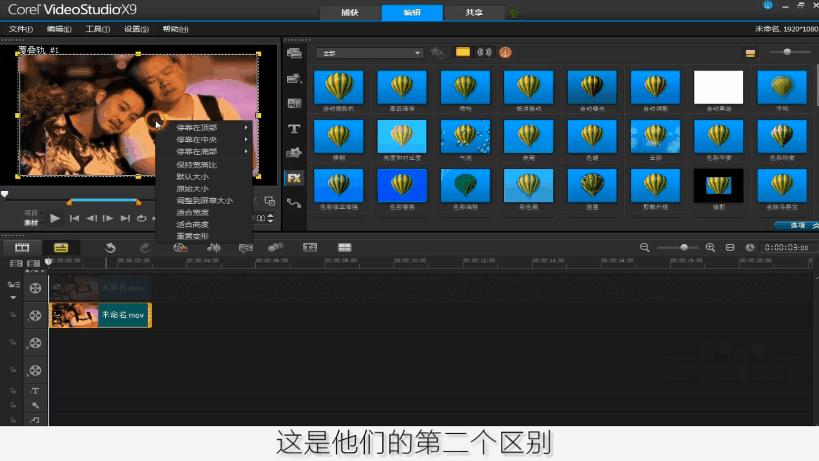The width and height of the screenshot is (819, 461).
Task: Adjust library thumbnail size slider
Action: (788, 52)
